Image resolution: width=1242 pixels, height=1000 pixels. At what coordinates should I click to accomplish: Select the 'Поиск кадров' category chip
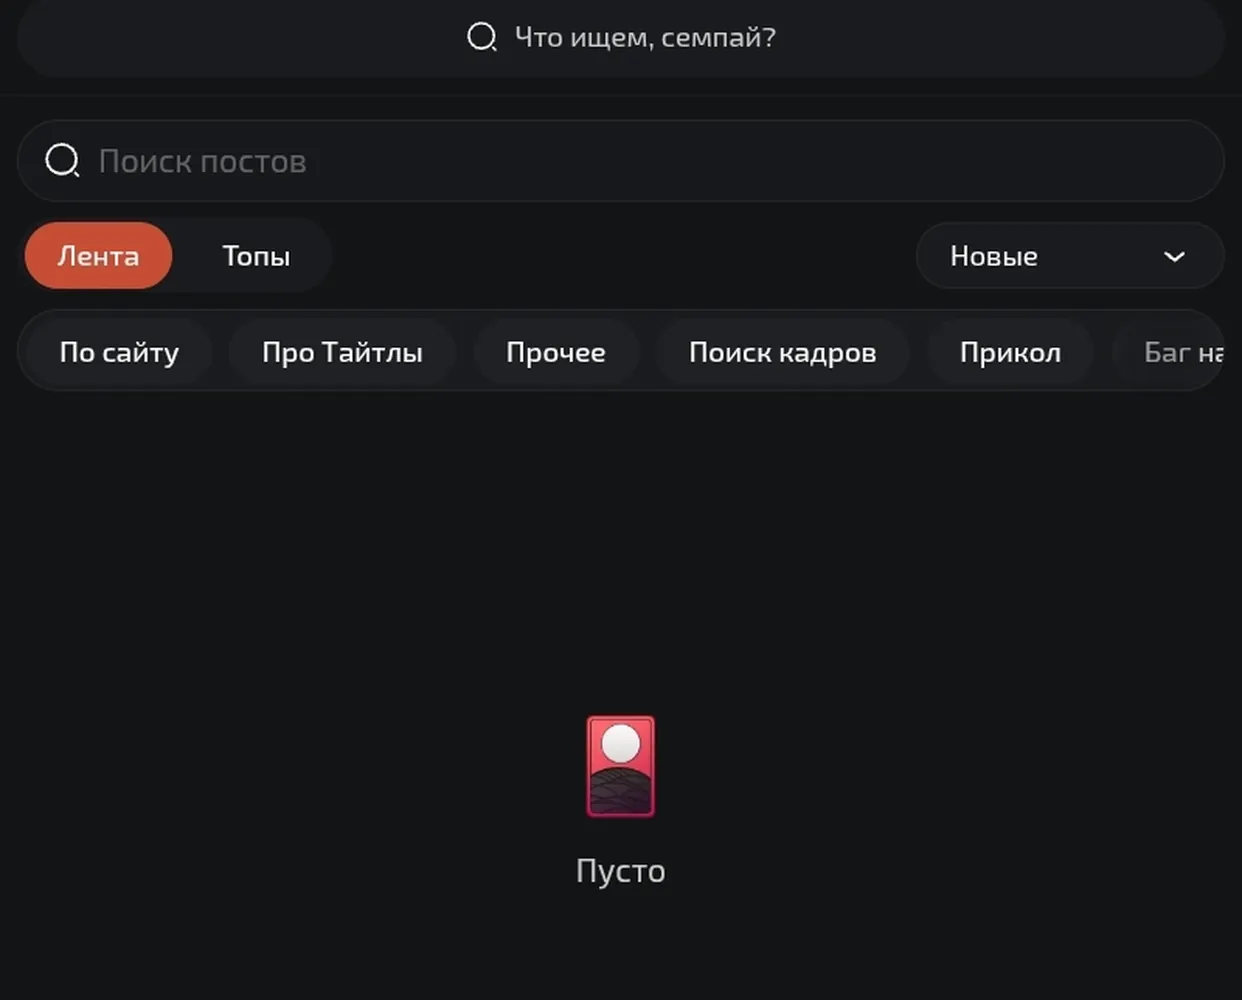782,352
